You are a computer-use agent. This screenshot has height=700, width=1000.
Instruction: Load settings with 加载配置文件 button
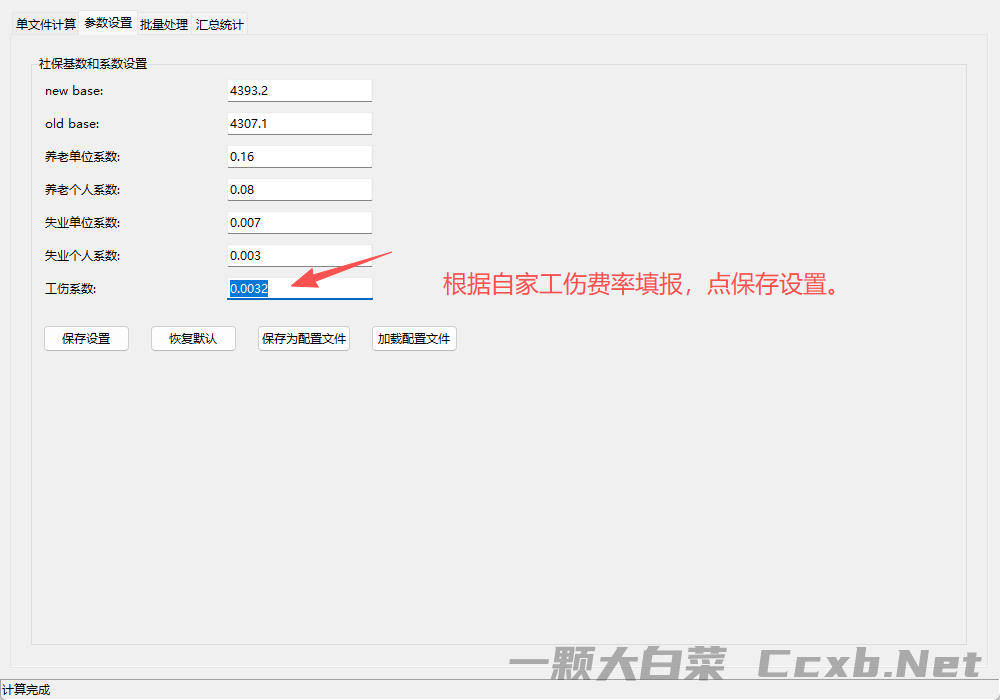414,339
